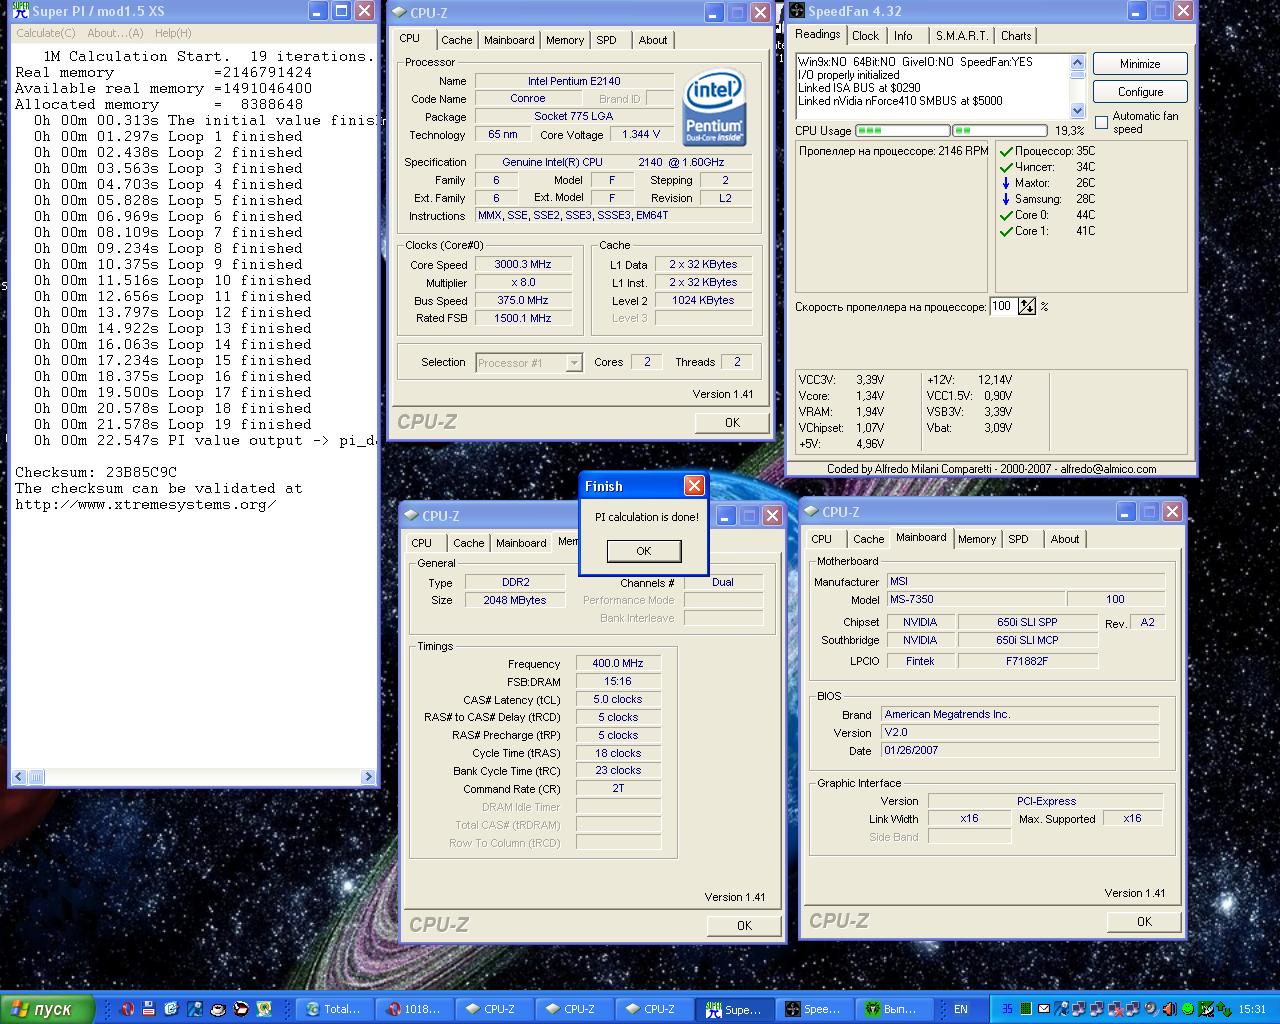The image size is (1280, 1024).
Task: Open CPU tab in CPU-Z memory window
Action: coord(422,543)
